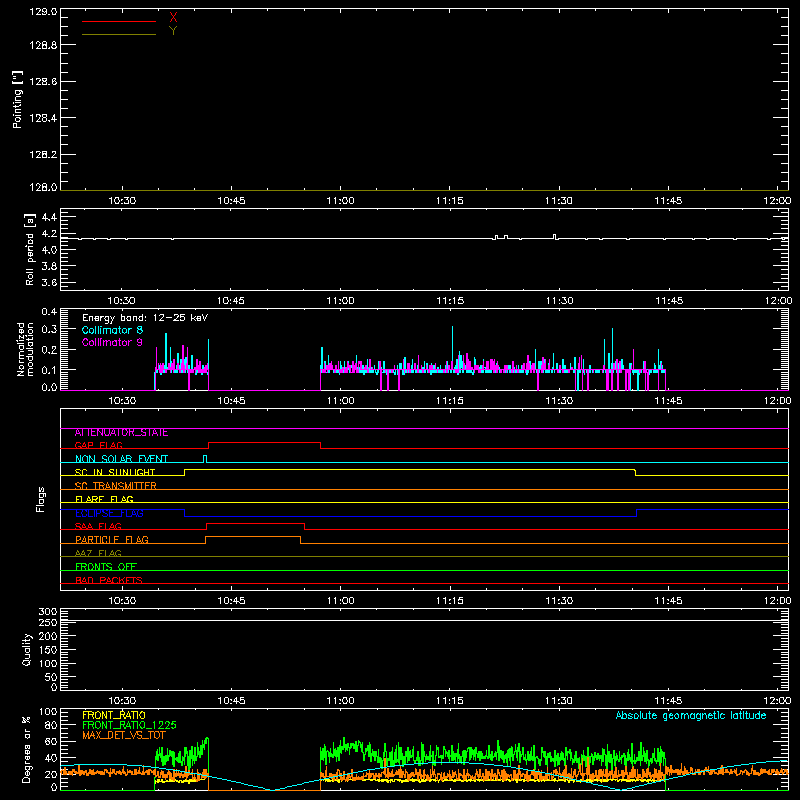Click the GAP_FLAG label
Screen dimensions: 800x800
point(98,445)
